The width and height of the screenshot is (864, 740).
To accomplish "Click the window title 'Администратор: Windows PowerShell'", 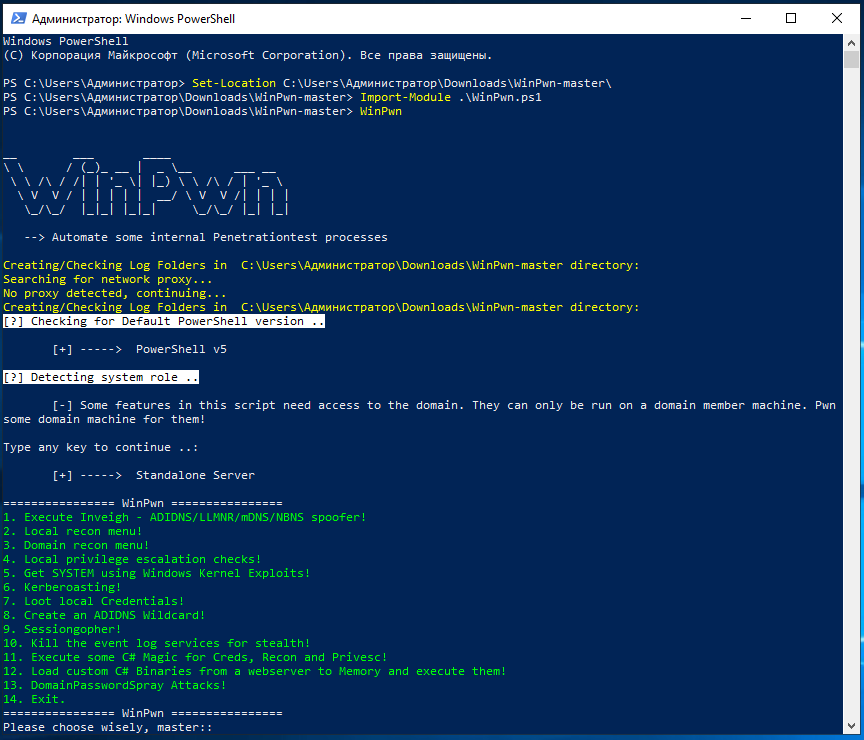I will [133, 19].
